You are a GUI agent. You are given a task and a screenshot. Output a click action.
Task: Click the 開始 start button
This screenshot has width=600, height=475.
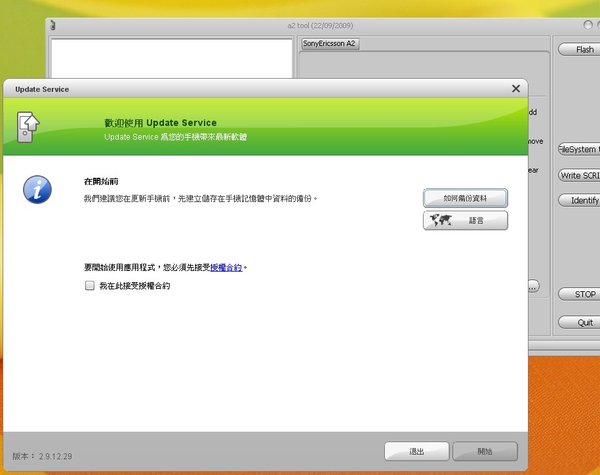pos(485,452)
